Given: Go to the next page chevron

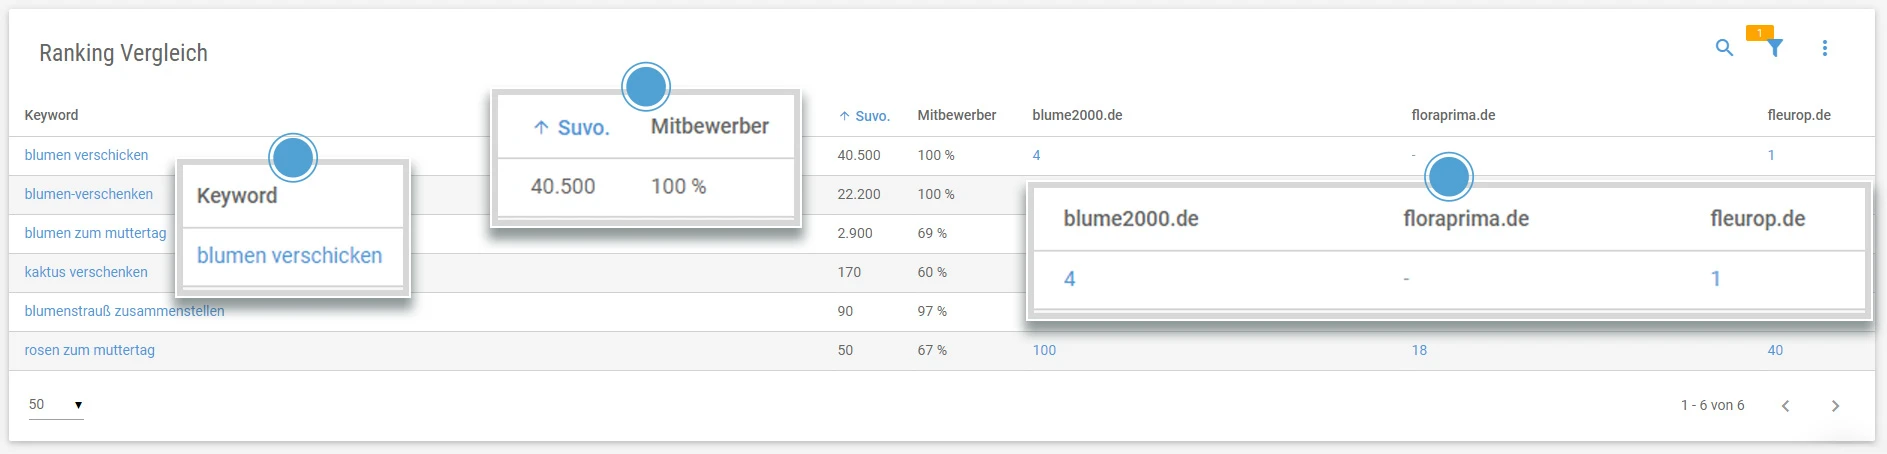Looking at the screenshot, I should (x=1835, y=406).
